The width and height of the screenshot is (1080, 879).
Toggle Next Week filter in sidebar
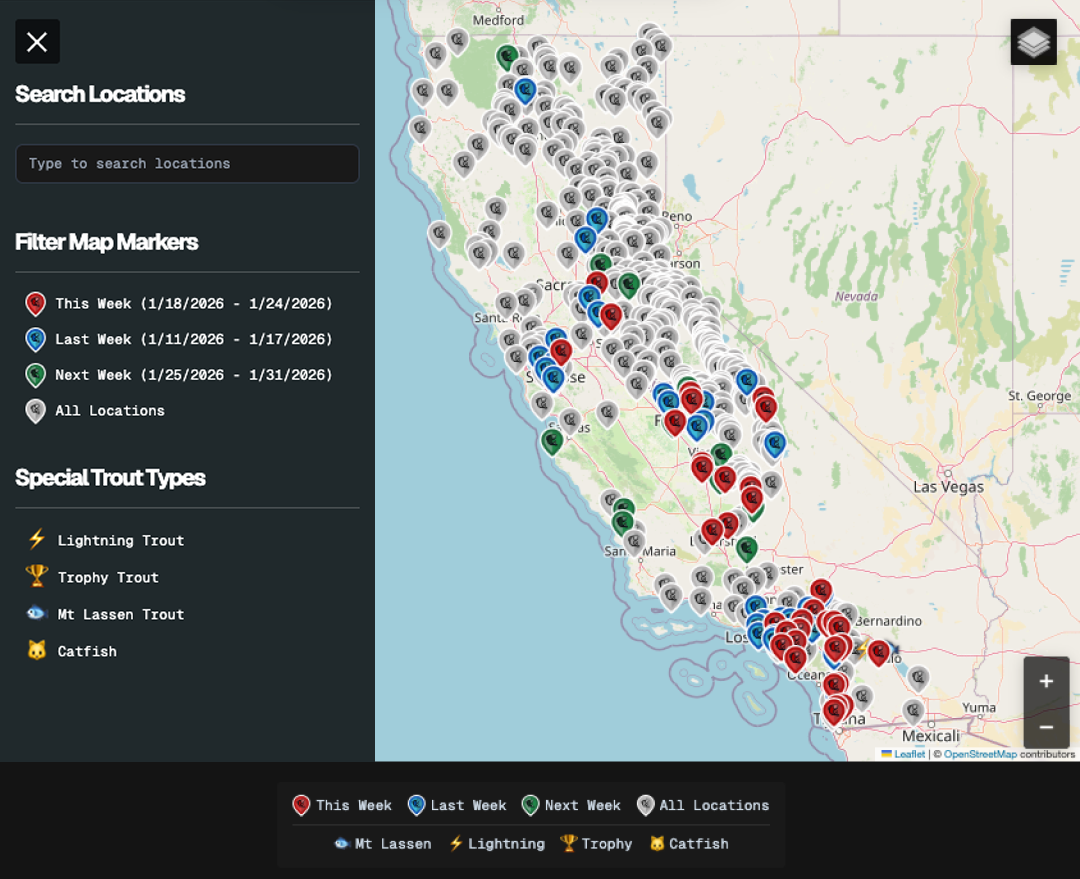(180, 376)
